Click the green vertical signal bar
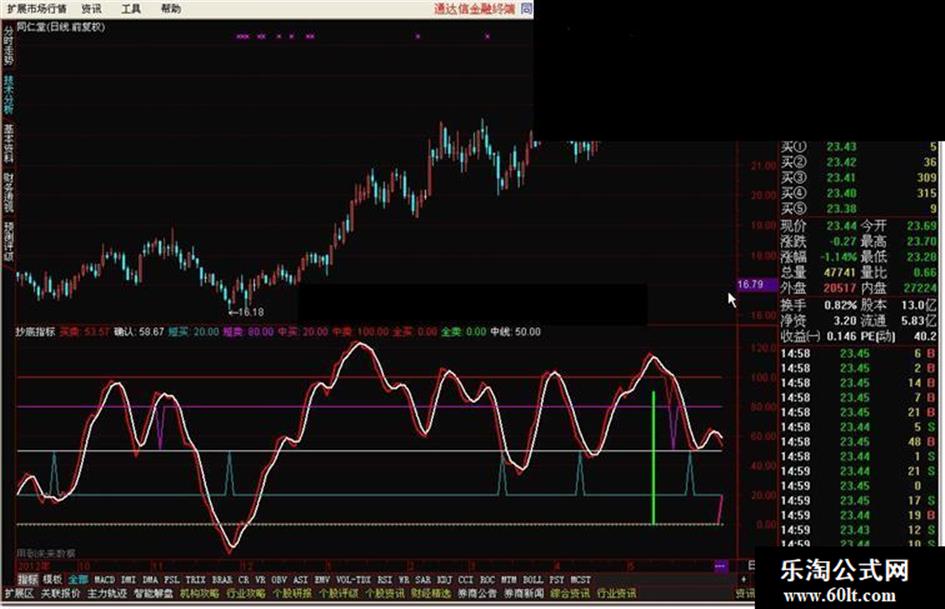Image resolution: width=945 pixels, height=609 pixels. [x=654, y=458]
